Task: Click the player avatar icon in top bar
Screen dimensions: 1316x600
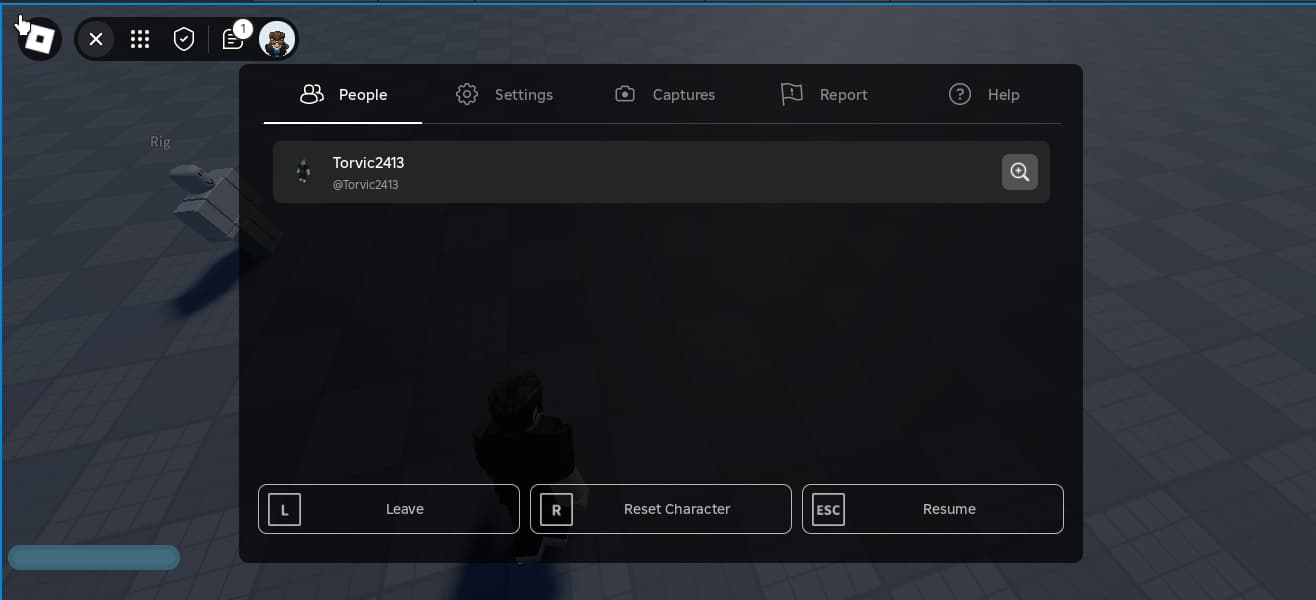Action: [x=277, y=39]
